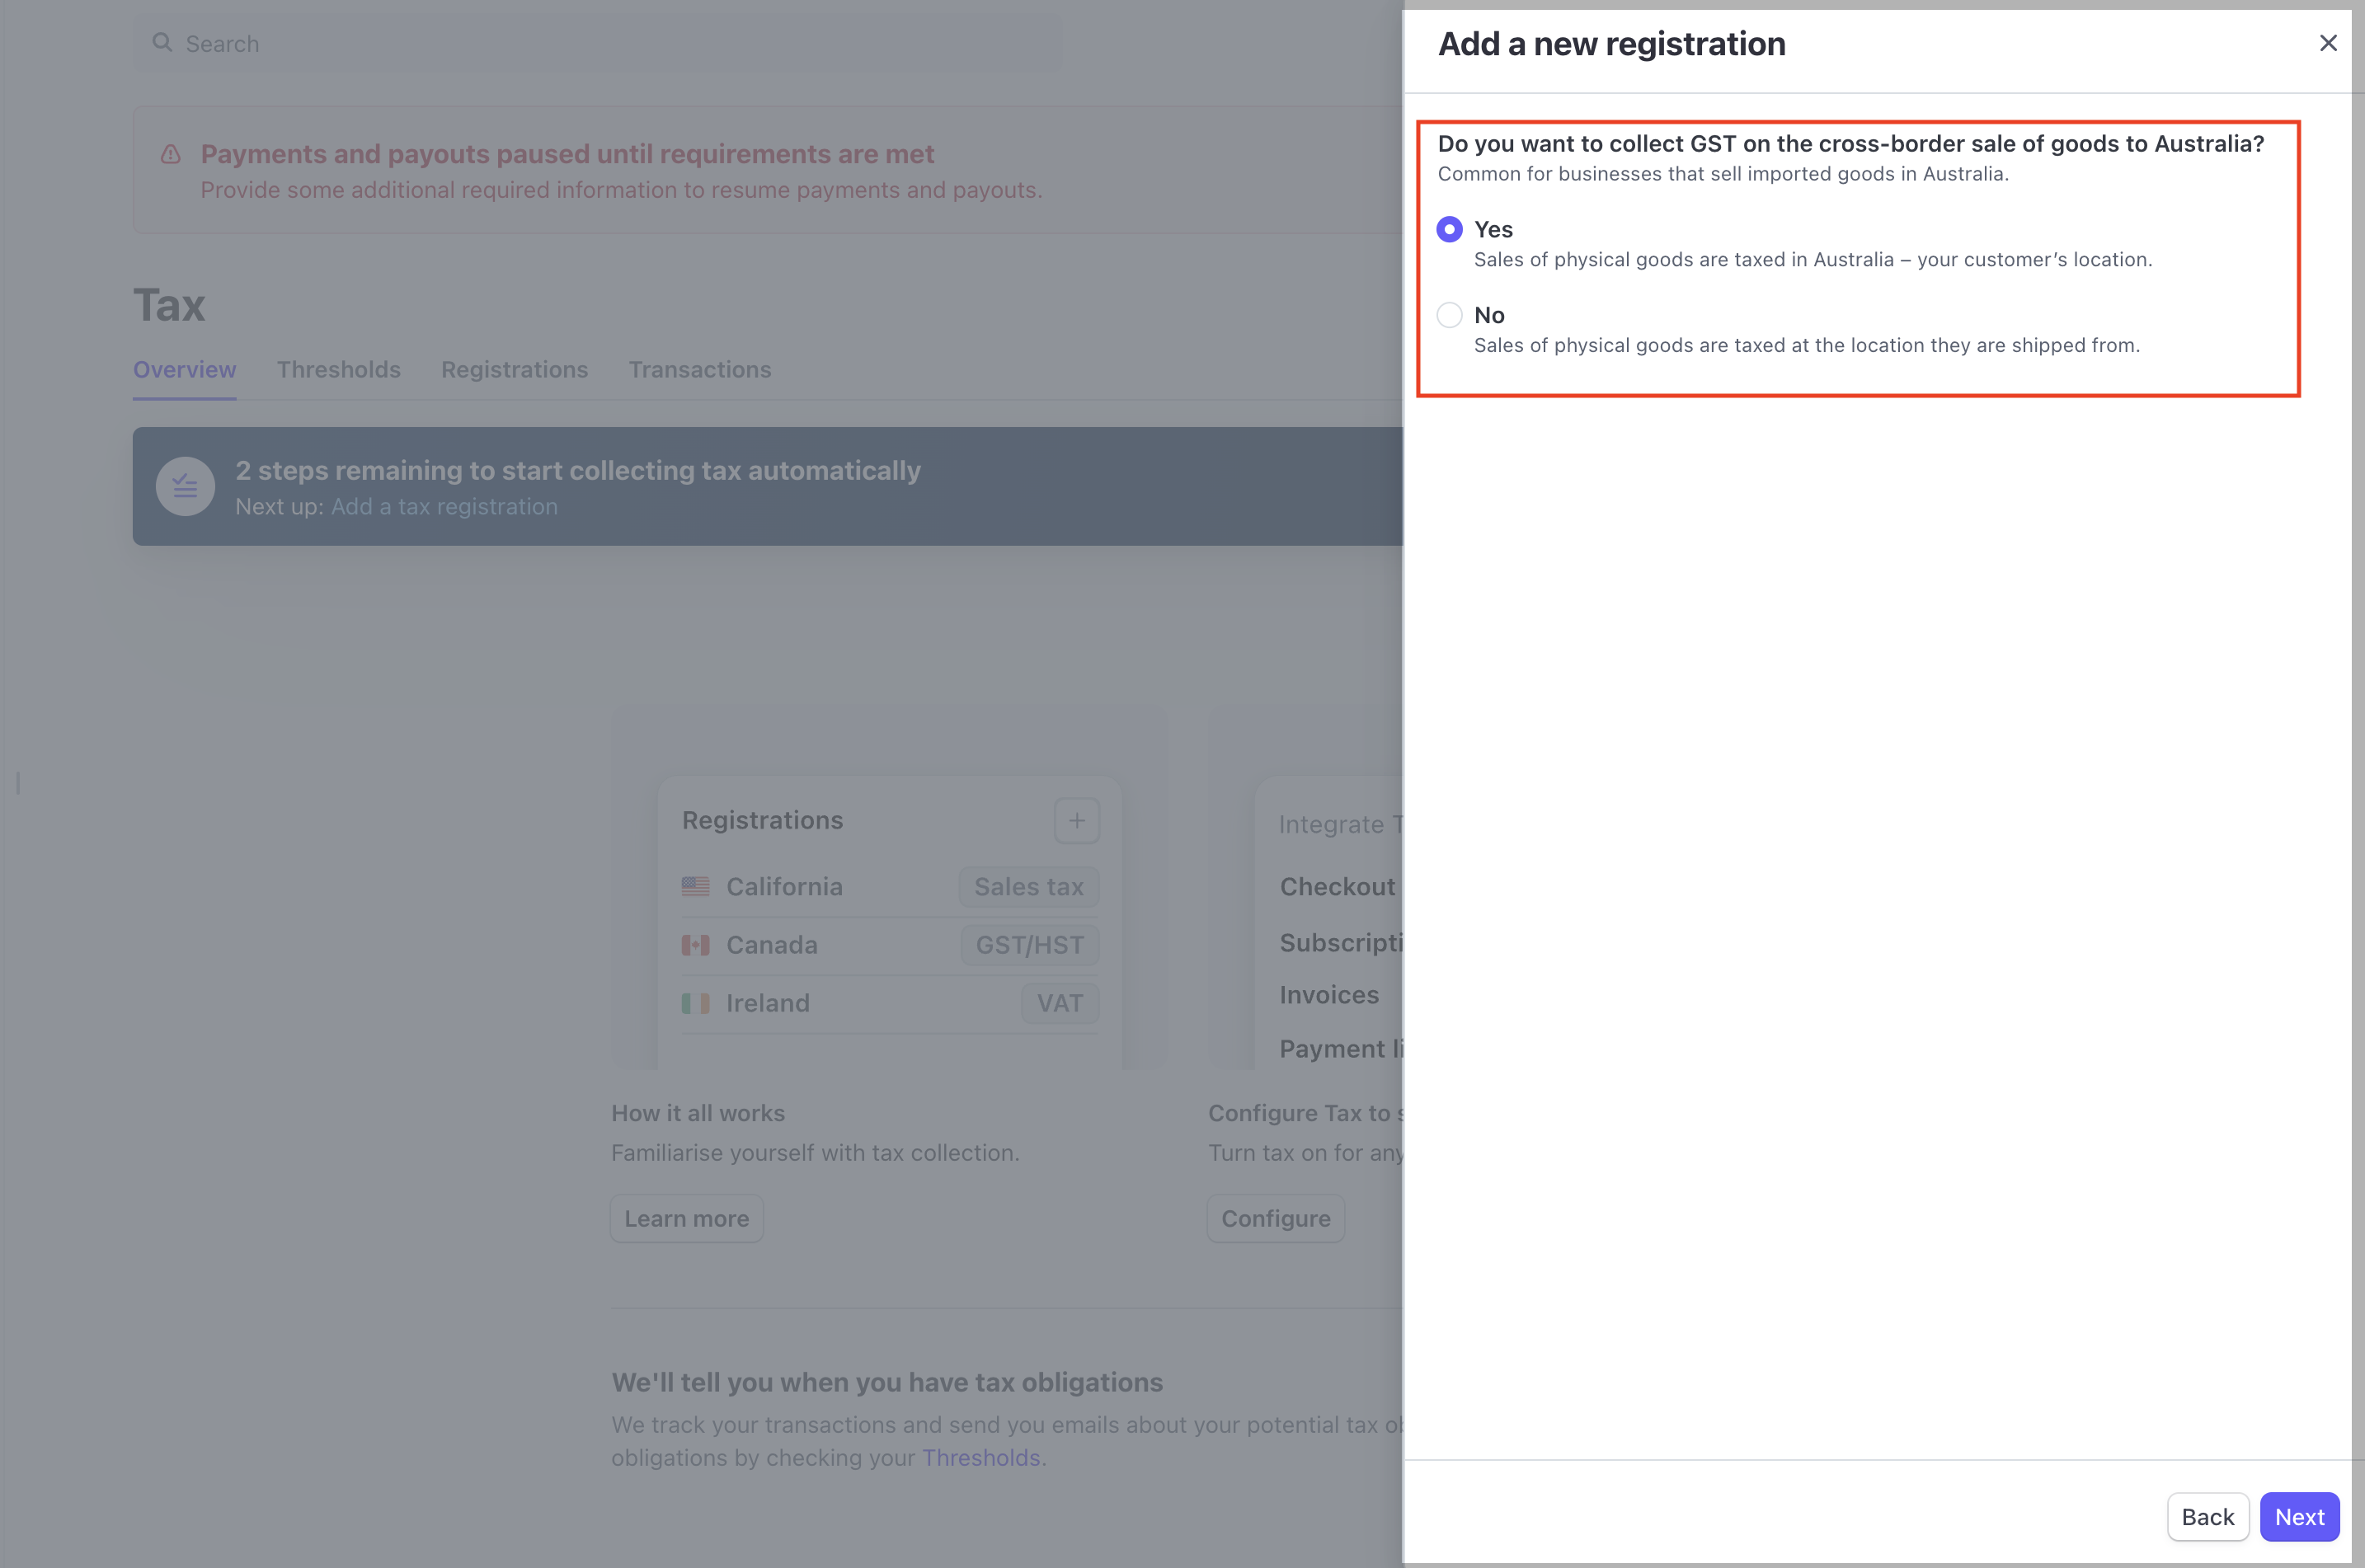Click the search magnifier icon
2365x1568 pixels.
pyautogui.click(x=162, y=43)
